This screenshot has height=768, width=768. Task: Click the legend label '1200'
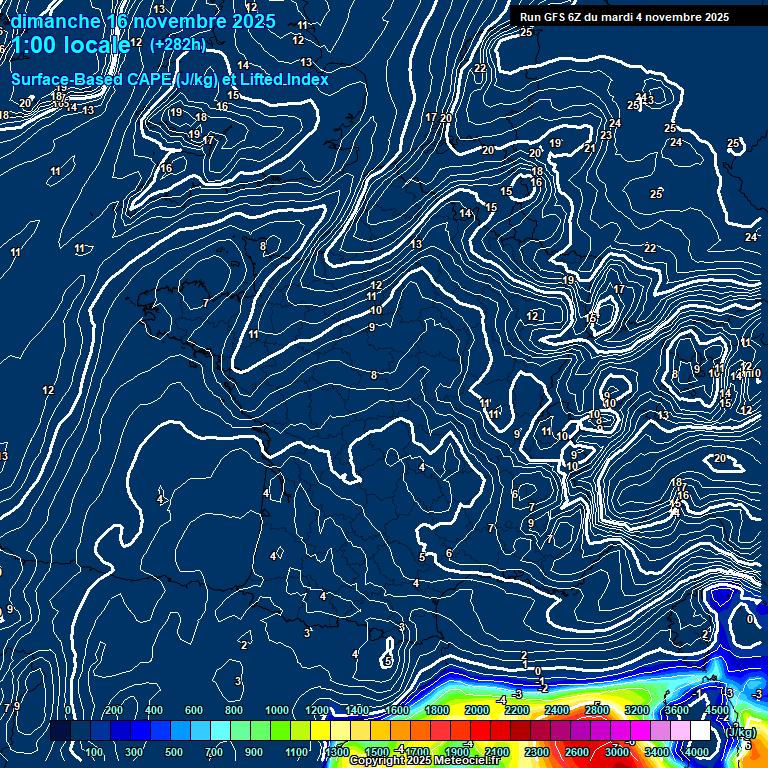(x=317, y=710)
